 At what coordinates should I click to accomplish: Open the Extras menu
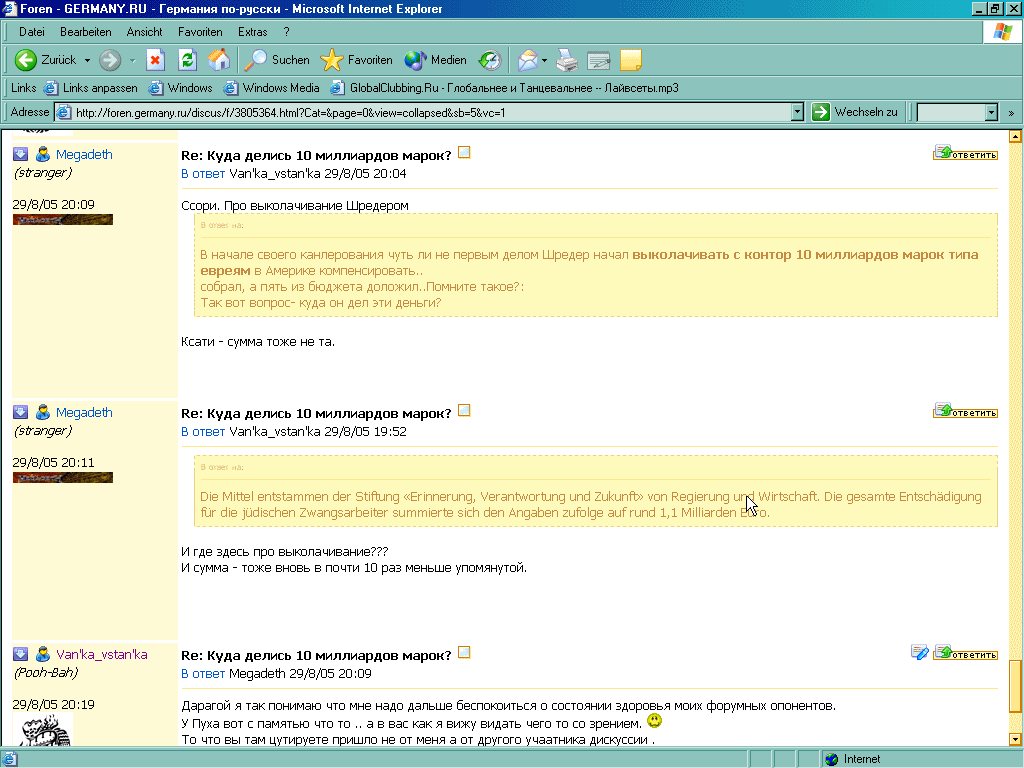pos(253,32)
